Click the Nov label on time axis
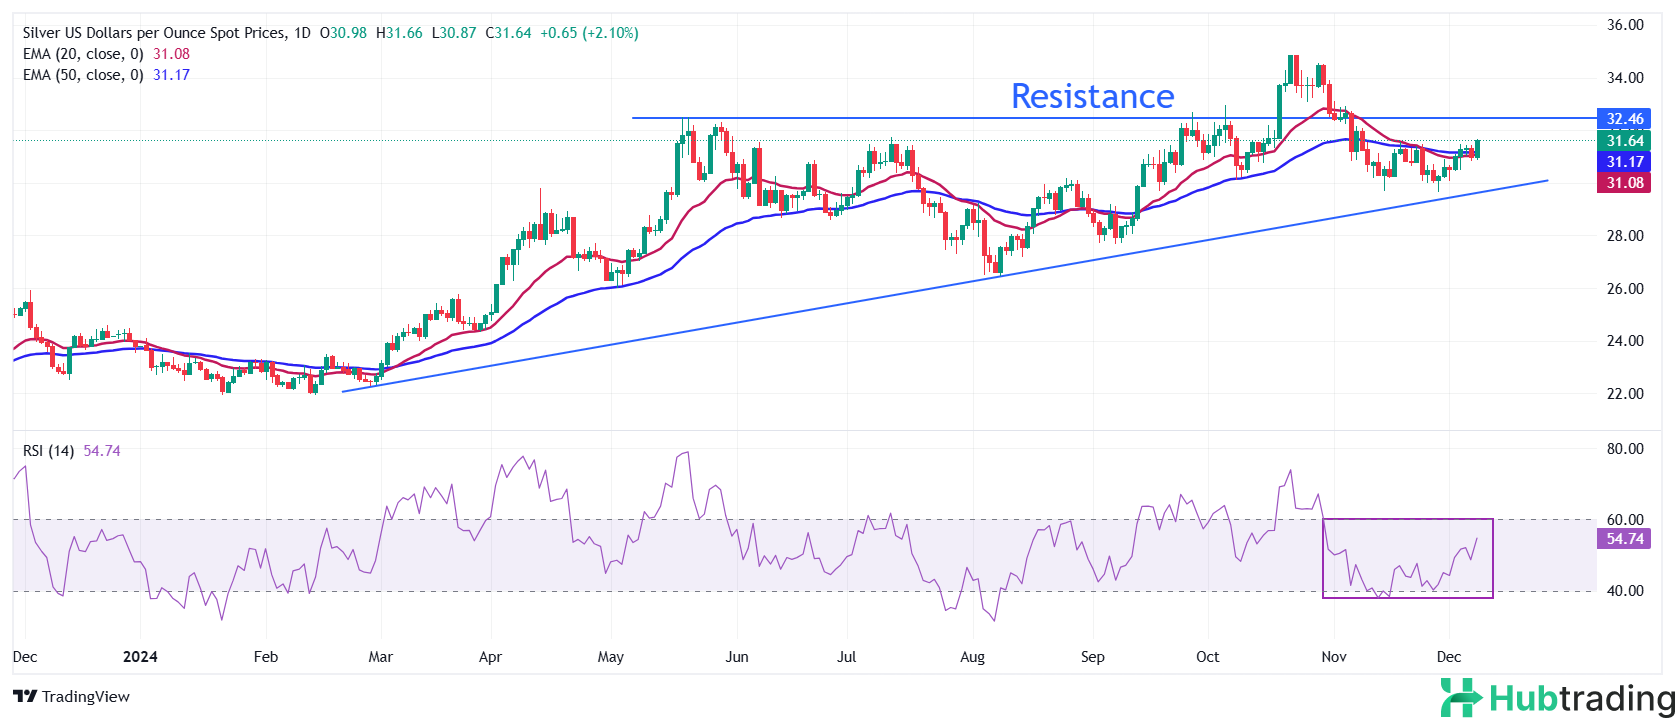The height and width of the screenshot is (718, 1675). pyautogui.click(x=1333, y=657)
